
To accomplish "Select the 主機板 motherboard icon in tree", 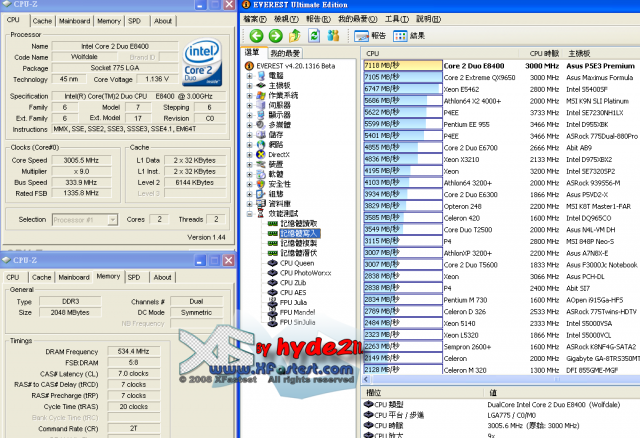I will click(x=261, y=85).
